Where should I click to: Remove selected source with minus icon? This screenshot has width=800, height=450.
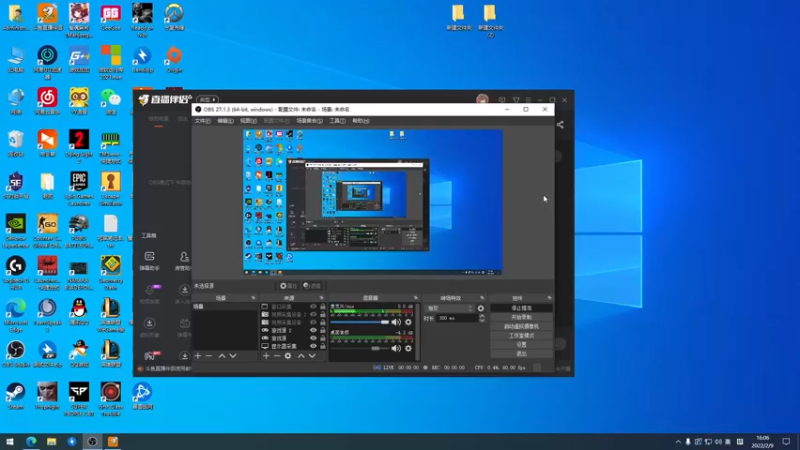point(277,356)
